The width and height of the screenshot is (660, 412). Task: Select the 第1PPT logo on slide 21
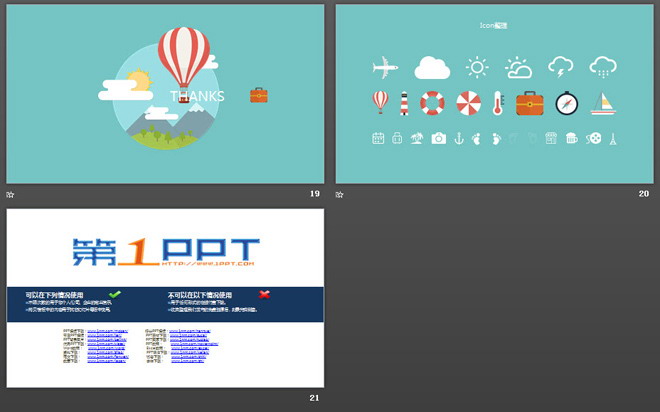coord(166,252)
